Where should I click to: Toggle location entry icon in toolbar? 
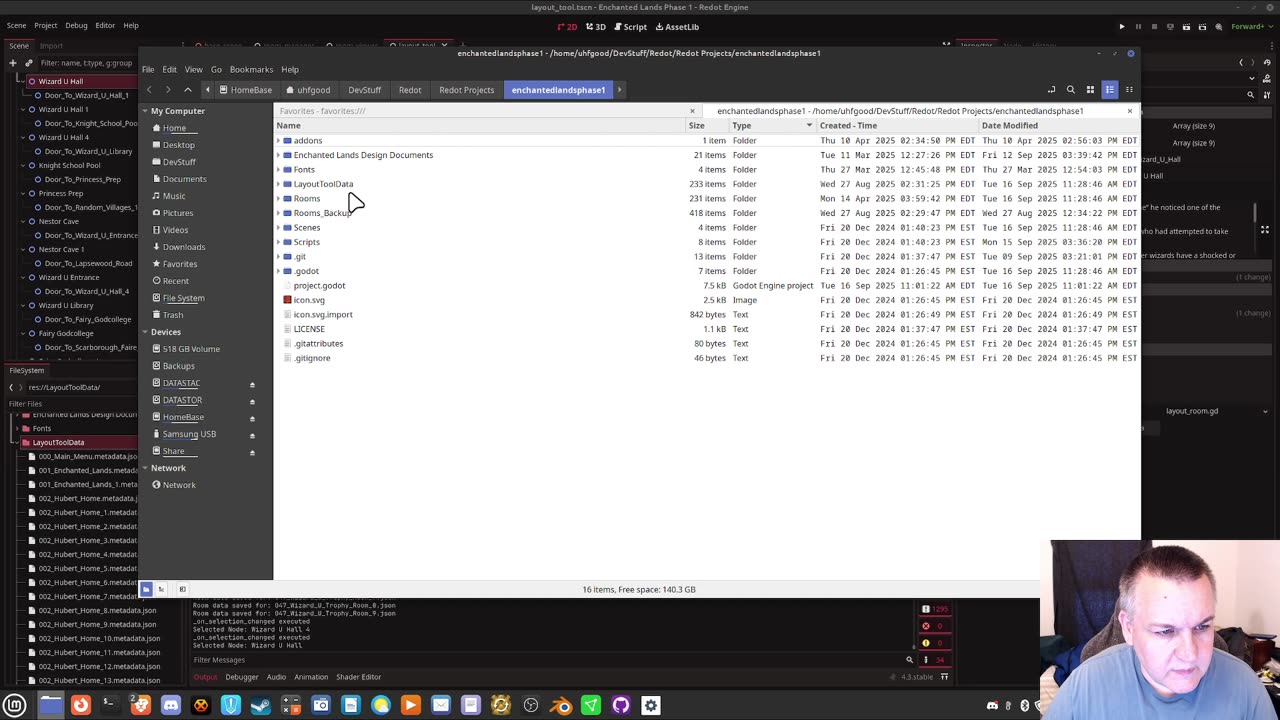[x=1051, y=90]
